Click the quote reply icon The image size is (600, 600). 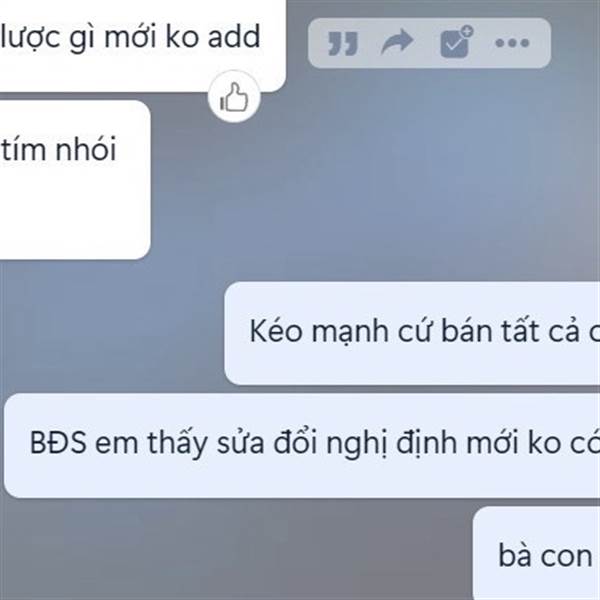point(342,43)
